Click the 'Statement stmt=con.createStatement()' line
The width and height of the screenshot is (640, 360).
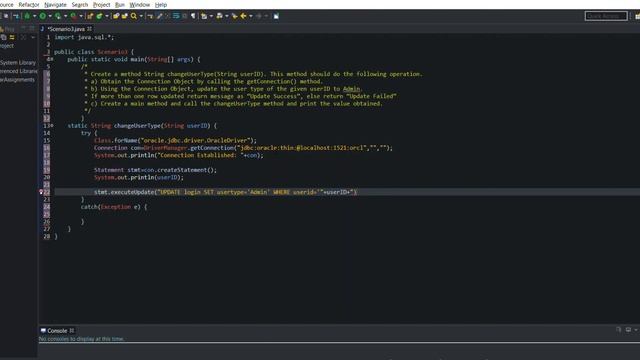coord(155,170)
